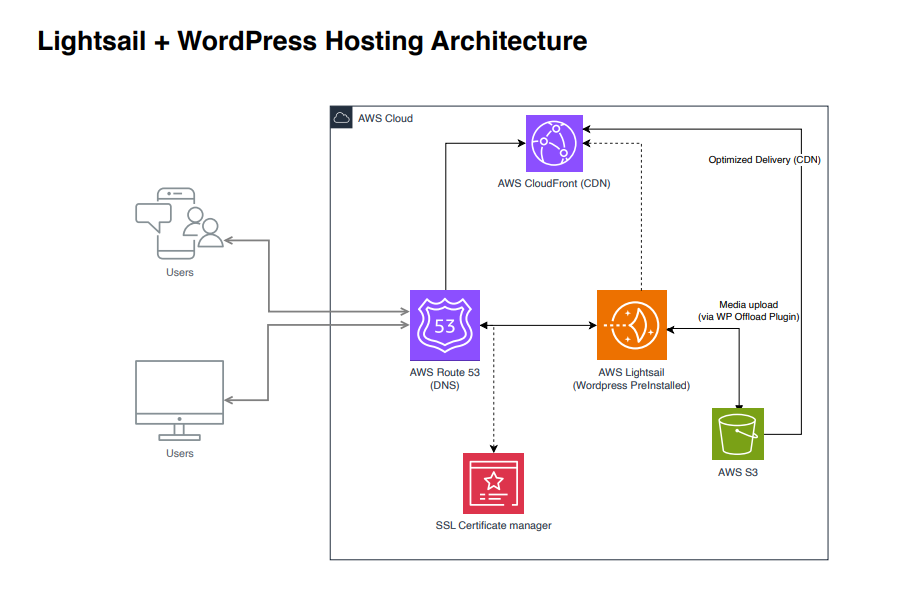Viewport: 916px width, 592px height.
Task: Select the green AWS S3 bucket icon
Action: click(x=738, y=434)
